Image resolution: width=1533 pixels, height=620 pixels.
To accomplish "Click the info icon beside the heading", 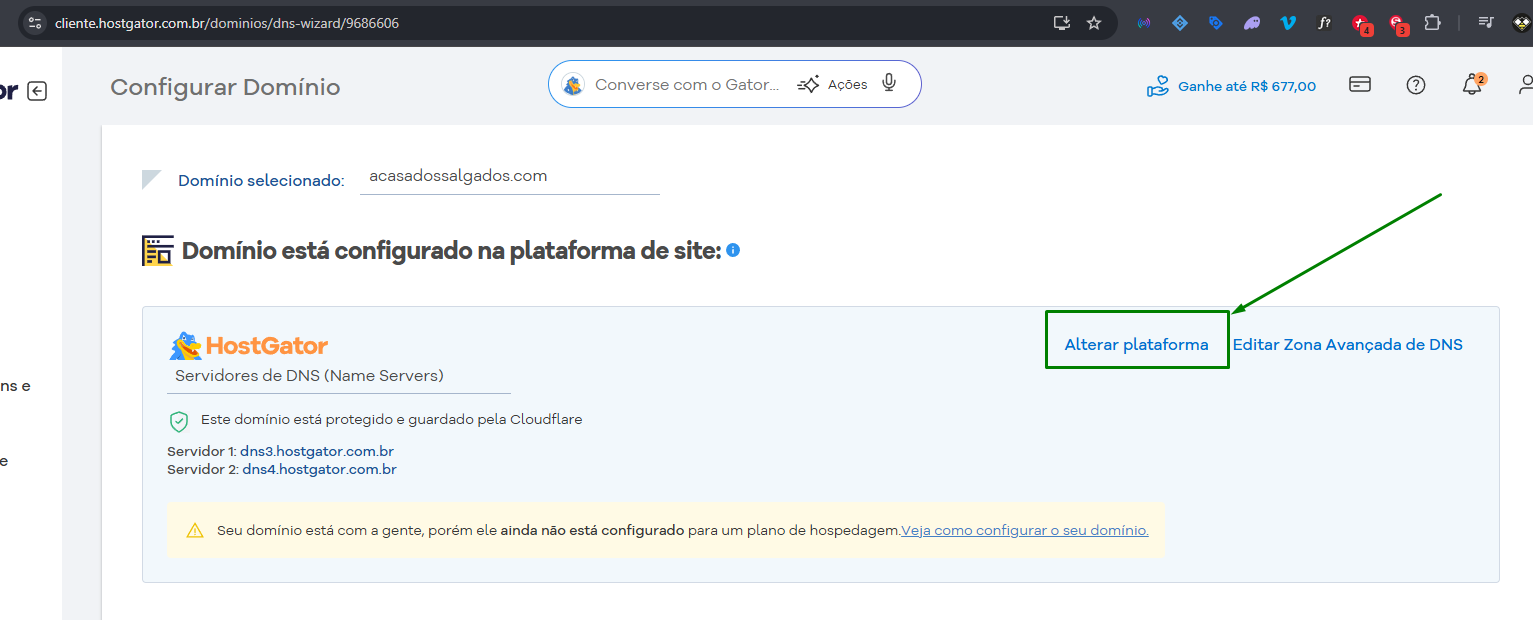I will tap(733, 250).
